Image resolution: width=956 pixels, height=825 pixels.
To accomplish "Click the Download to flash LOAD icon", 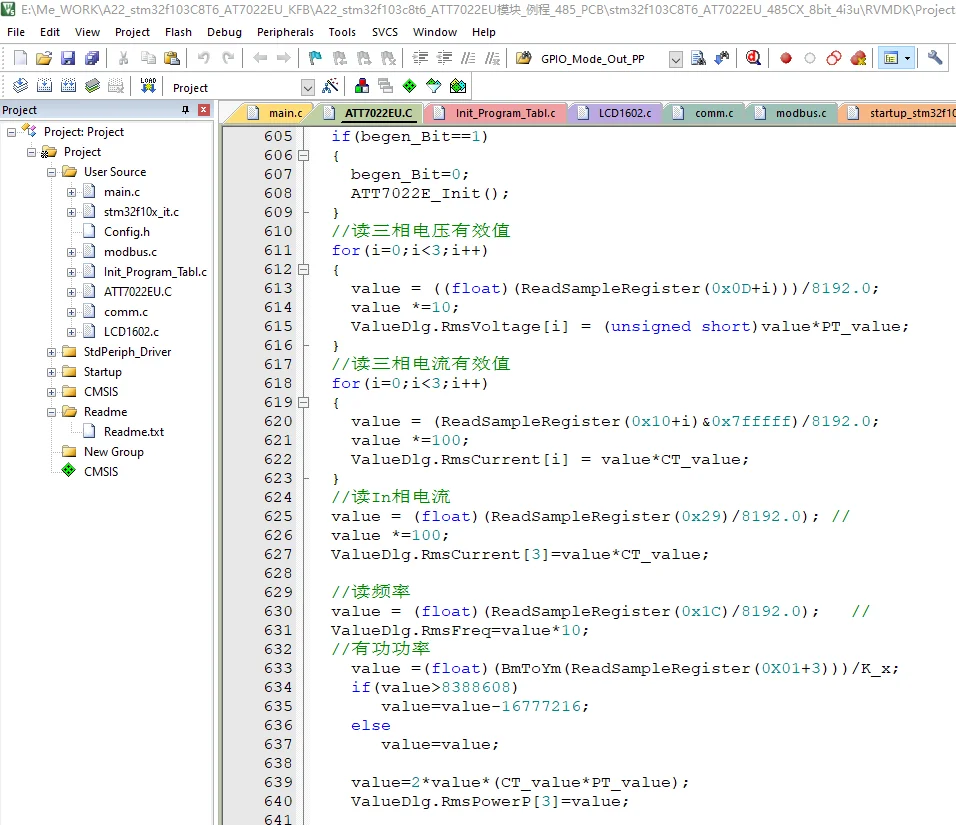I will pos(148,87).
